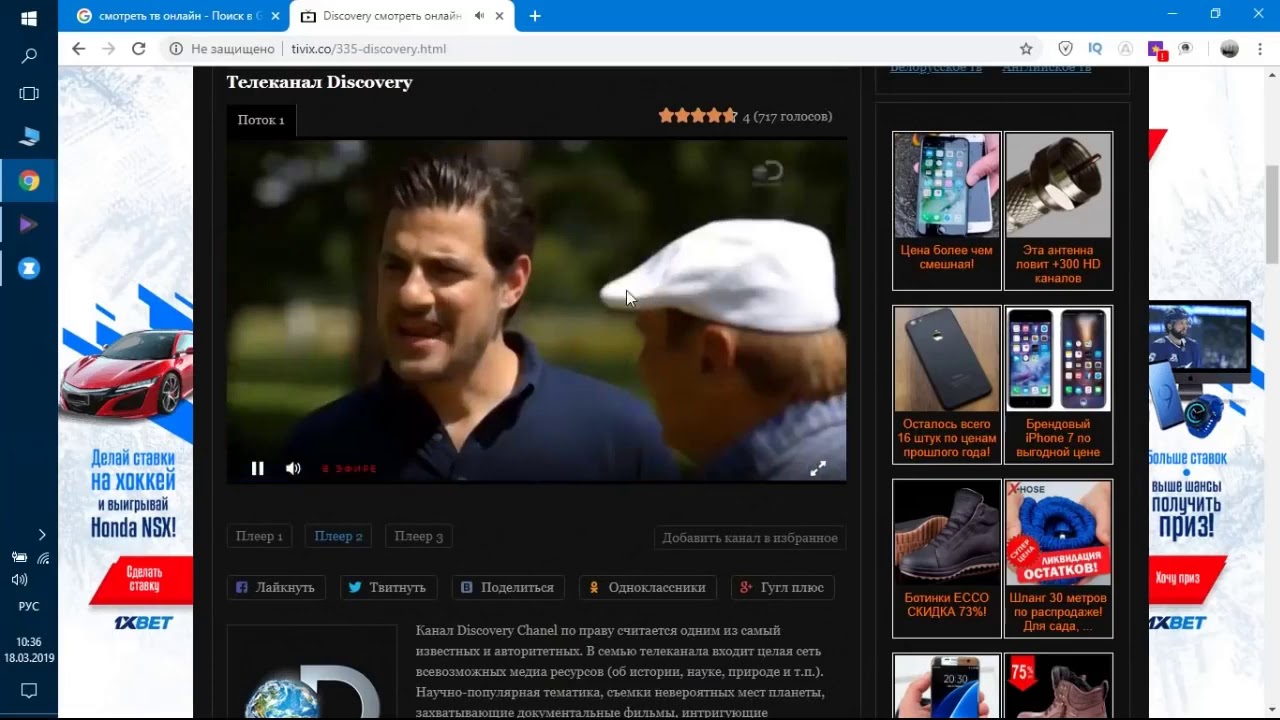Open the shield extension icon
Image resolution: width=1280 pixels, height=720 pixels.
pyautogui.click(x=1066, y=48)
